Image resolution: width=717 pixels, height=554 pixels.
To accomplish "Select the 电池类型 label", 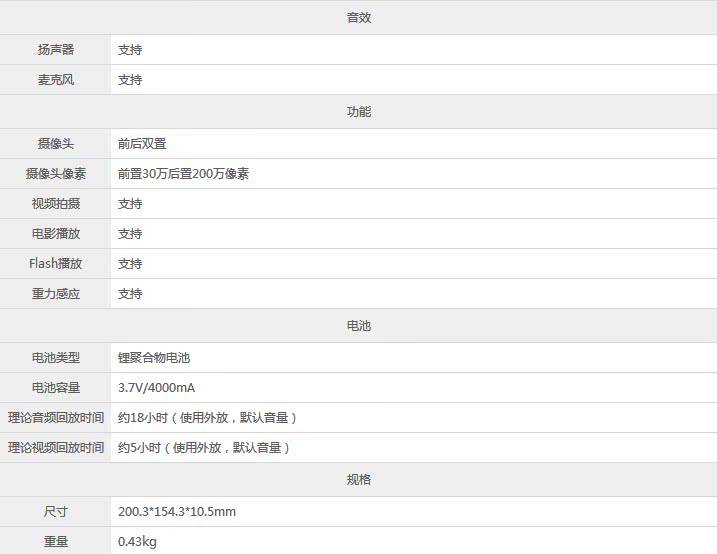I will 56,357.
